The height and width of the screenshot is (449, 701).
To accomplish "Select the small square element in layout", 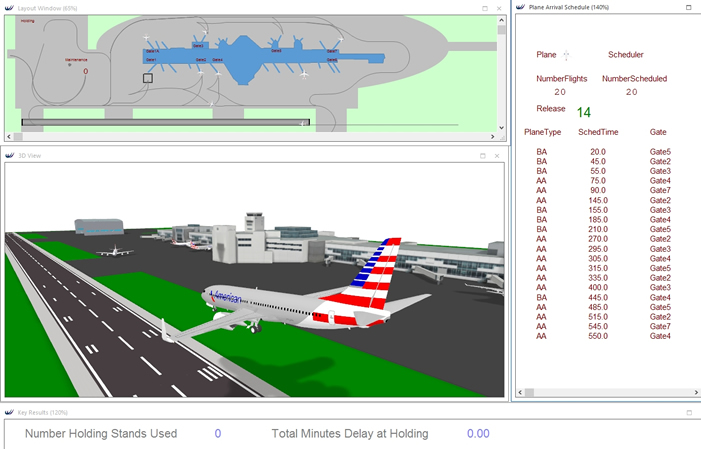I will click(148, 78).
